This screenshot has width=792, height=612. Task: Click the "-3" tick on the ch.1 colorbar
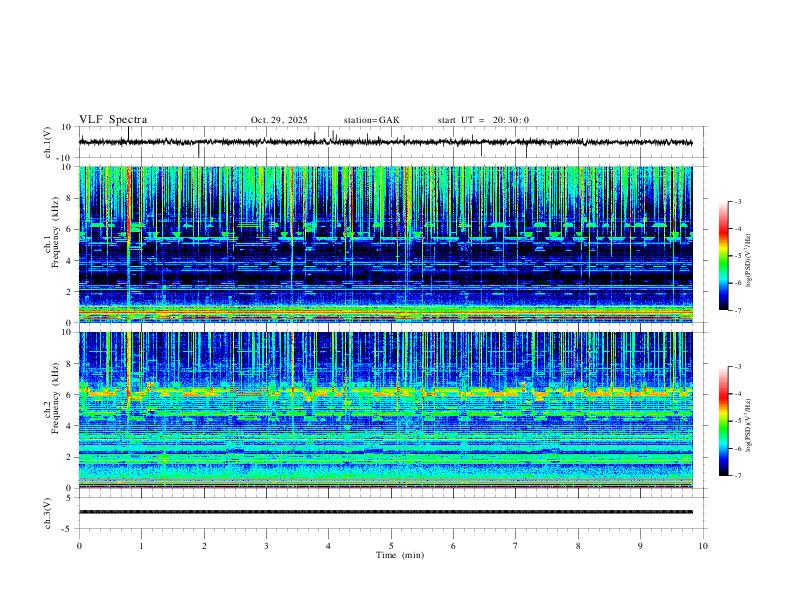(737, 201)
